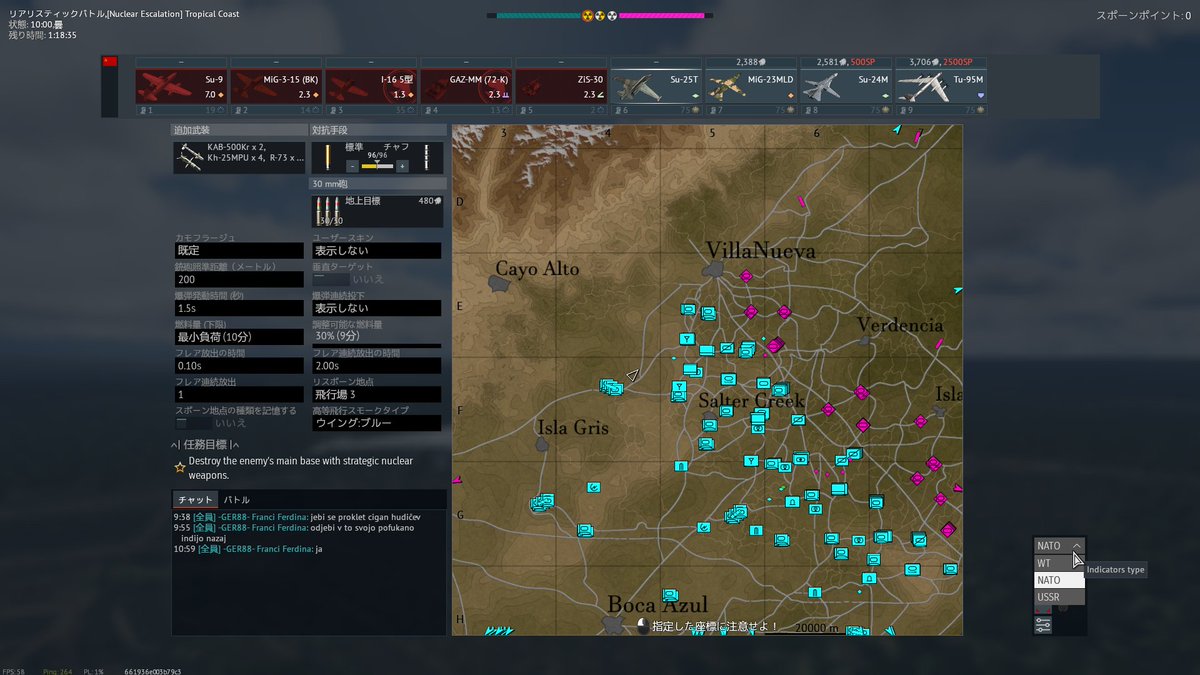
Task: Click Cayo Alto label on map
Action: 538,268
